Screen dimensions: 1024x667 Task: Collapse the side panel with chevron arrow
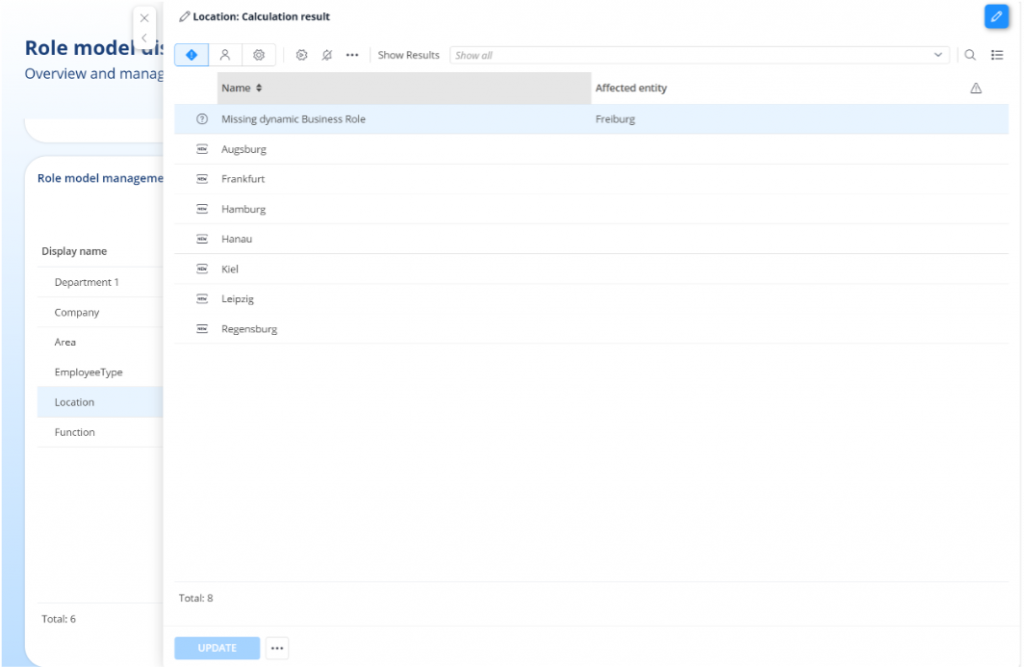tap(144, 38)
